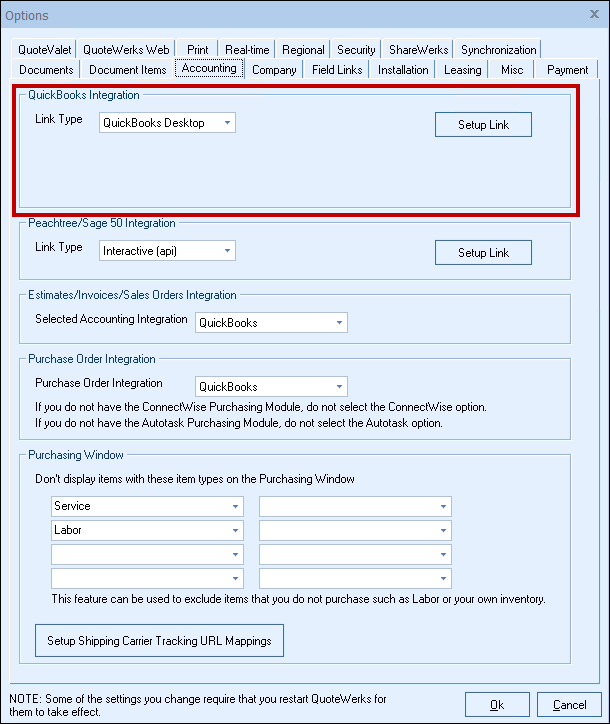Open the Payment tab
This screenshot has height=724, width=610.
[x=567, y=70]
